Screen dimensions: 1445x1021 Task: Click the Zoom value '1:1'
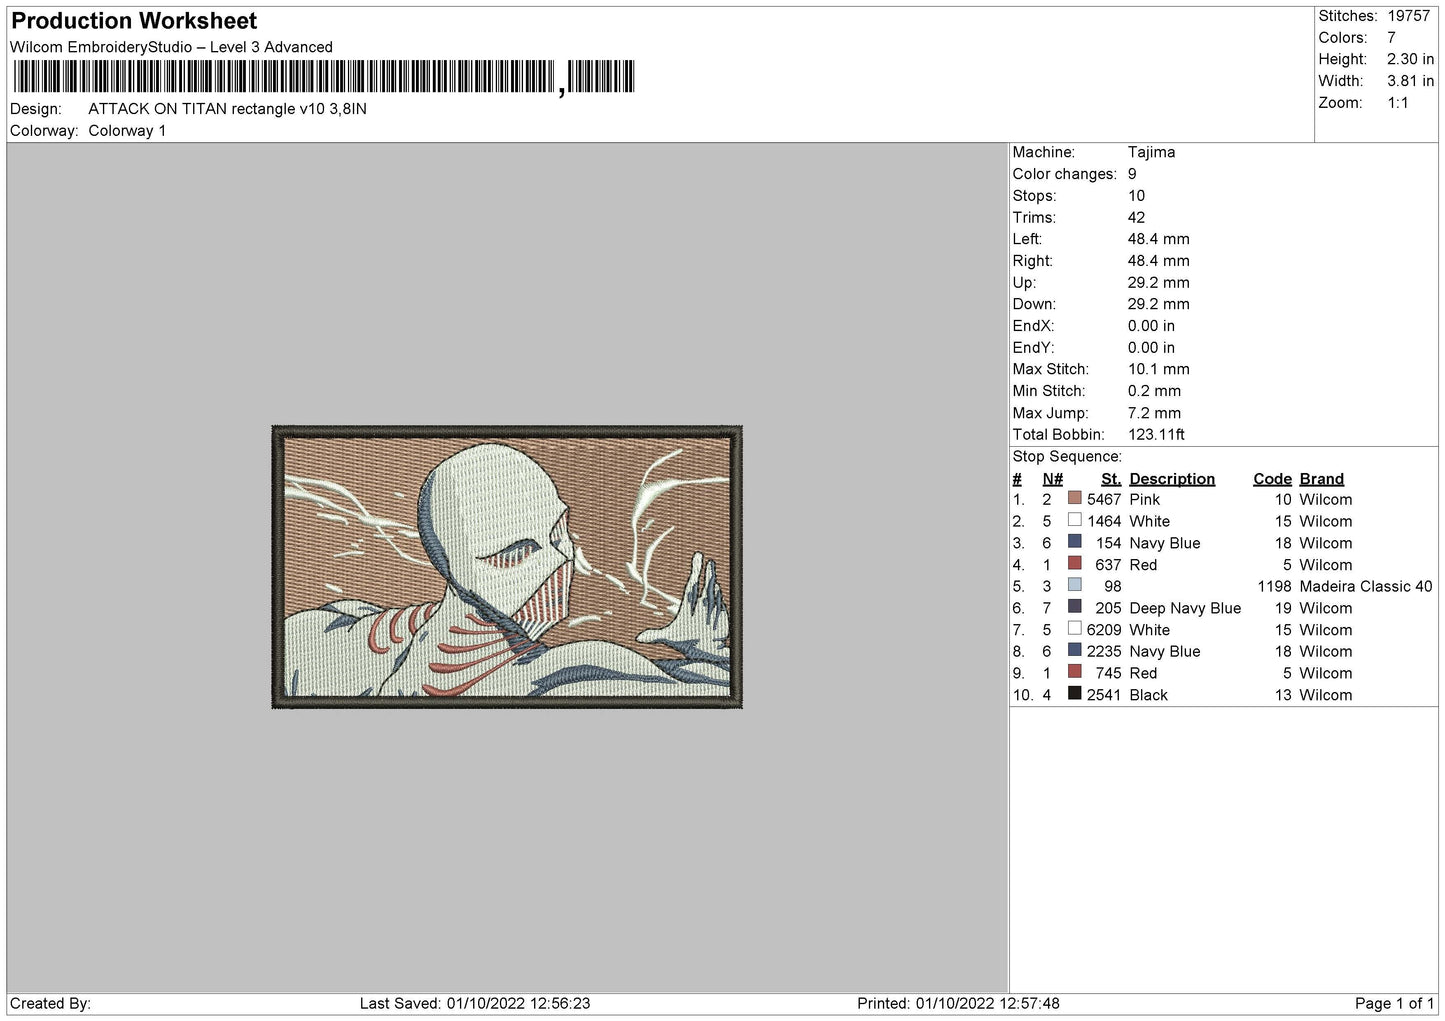click(x=1397, y=103)
